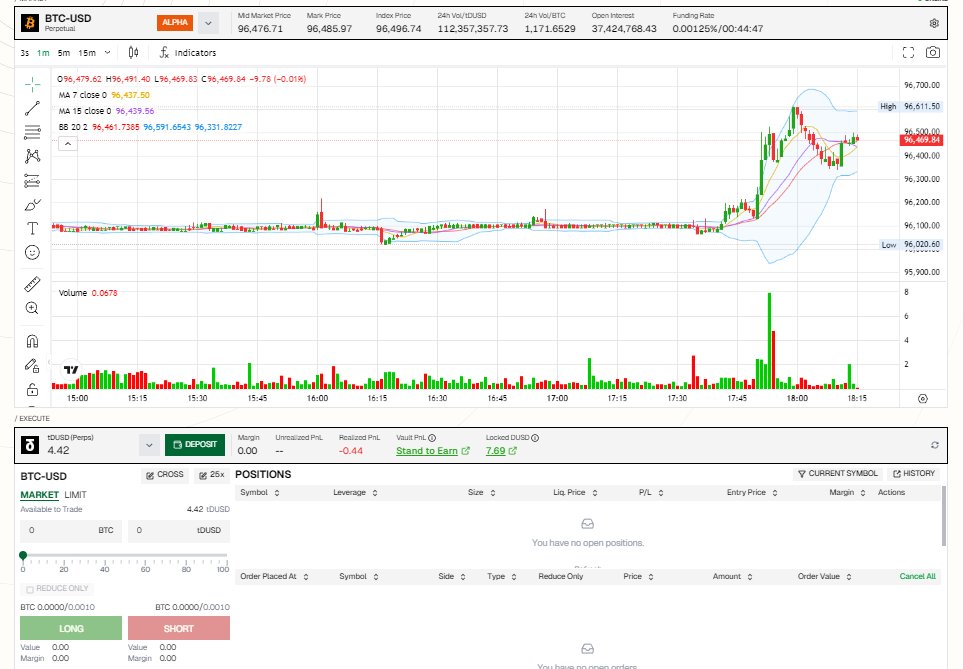Edit the 25x leverage setting
Screen dimensions: 963x669
click(x=211, y=475)
